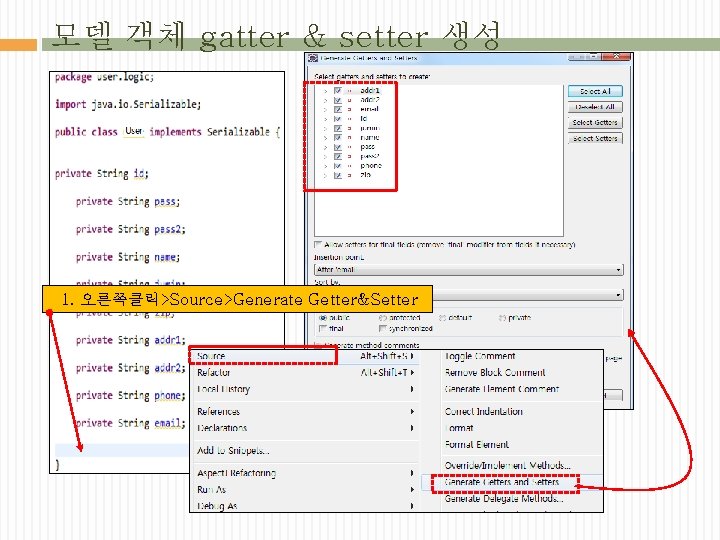The height and width of the screenshot is (540, 720).
Task: Expand the jumin tree node
Action: [325, 129]
